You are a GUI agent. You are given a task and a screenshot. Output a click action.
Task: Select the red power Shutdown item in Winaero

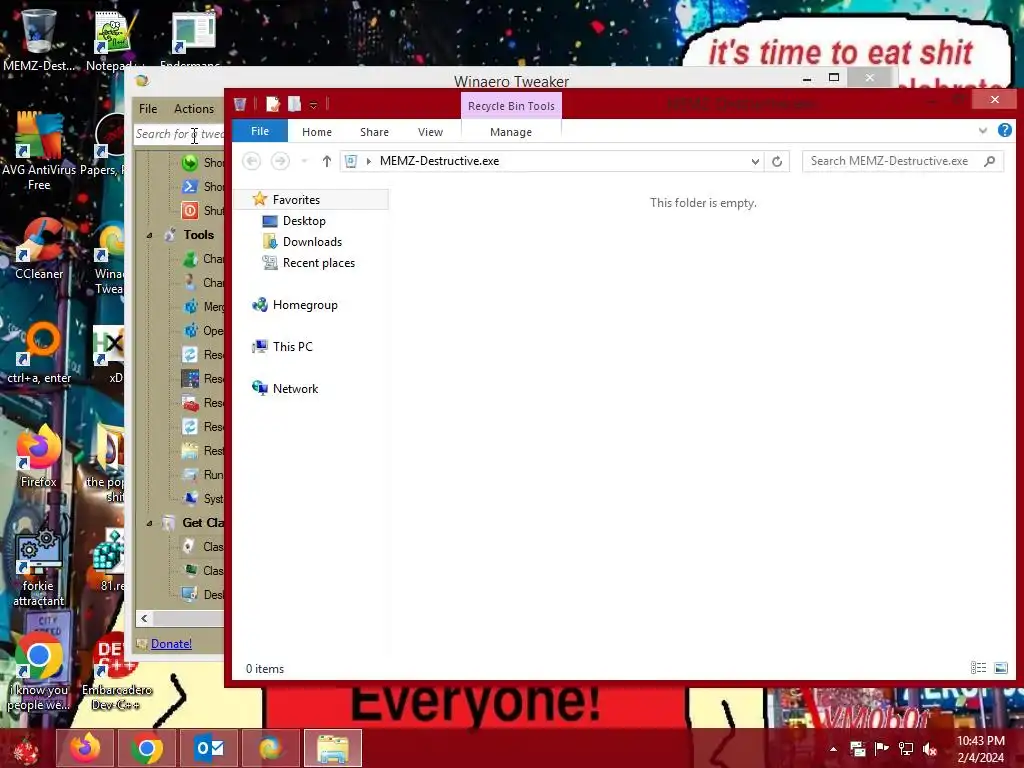tap(202, 210)
